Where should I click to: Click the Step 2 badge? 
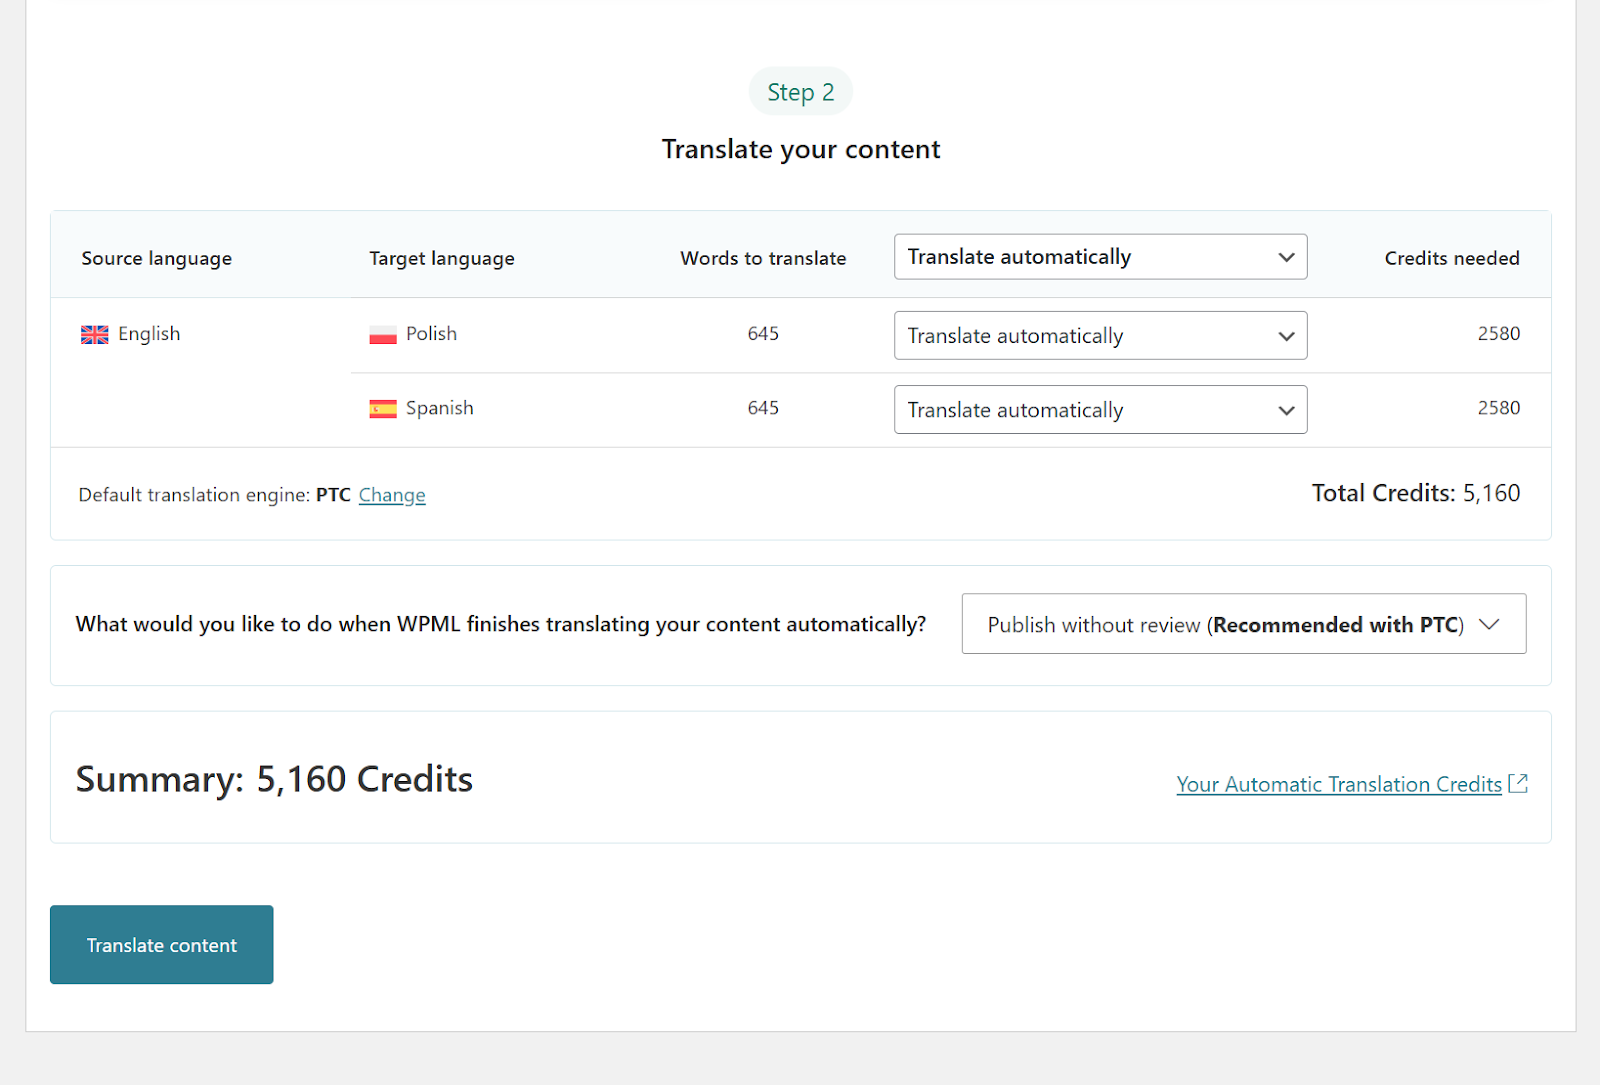click(x=800, y=92)
